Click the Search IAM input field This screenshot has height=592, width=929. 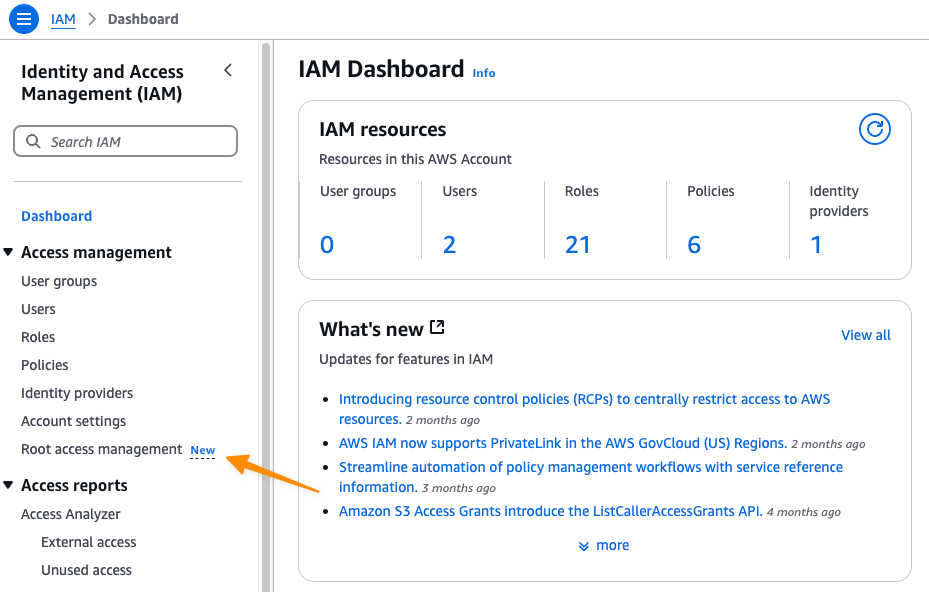[126, 141]
